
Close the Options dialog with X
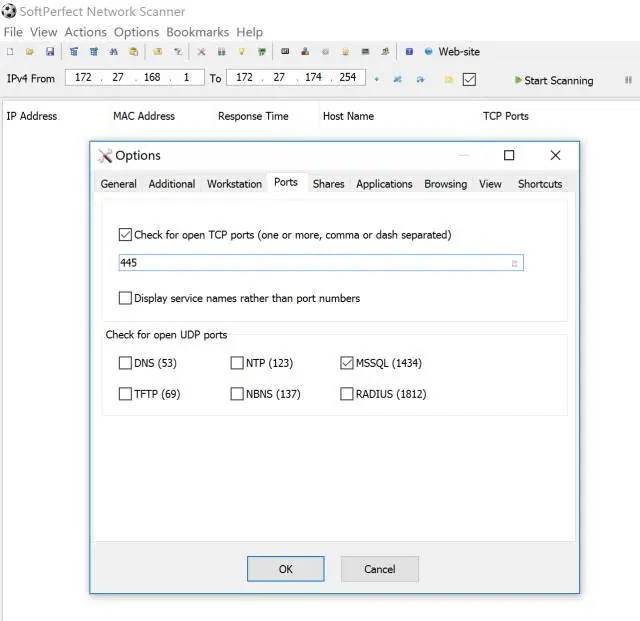555,155
